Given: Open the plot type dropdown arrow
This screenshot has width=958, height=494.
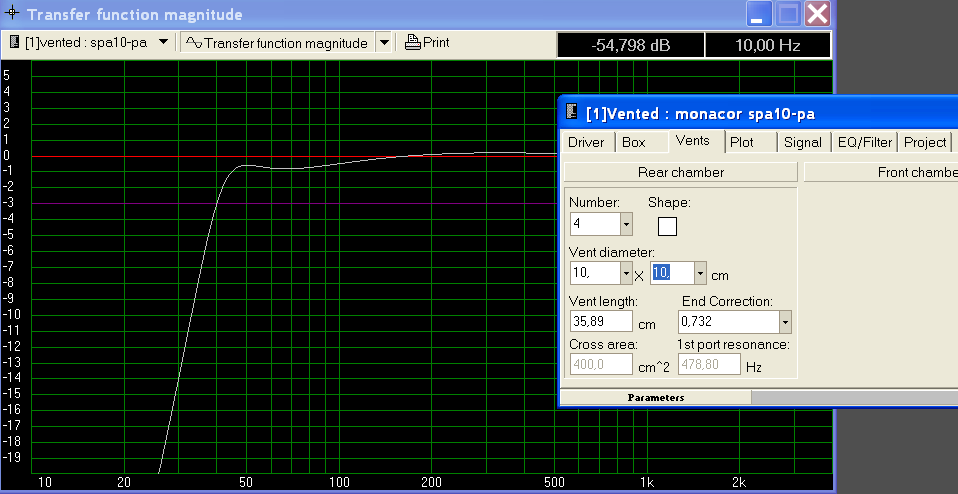Looking at the screenshot, I should (384, 43).
